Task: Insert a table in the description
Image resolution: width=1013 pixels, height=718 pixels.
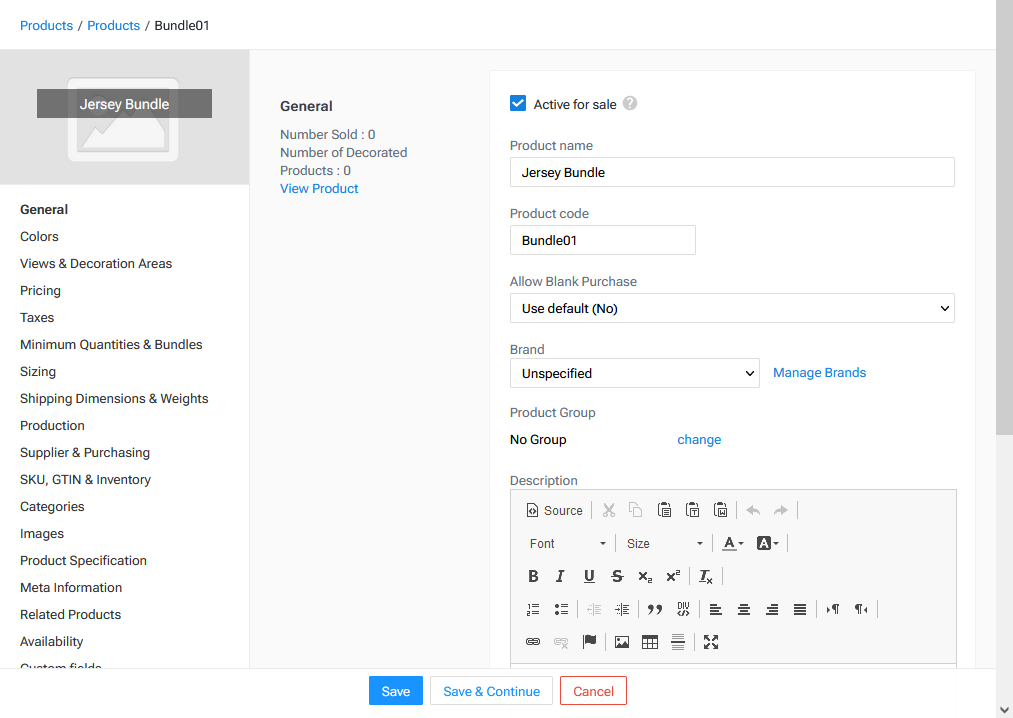Action: point(650,642)
